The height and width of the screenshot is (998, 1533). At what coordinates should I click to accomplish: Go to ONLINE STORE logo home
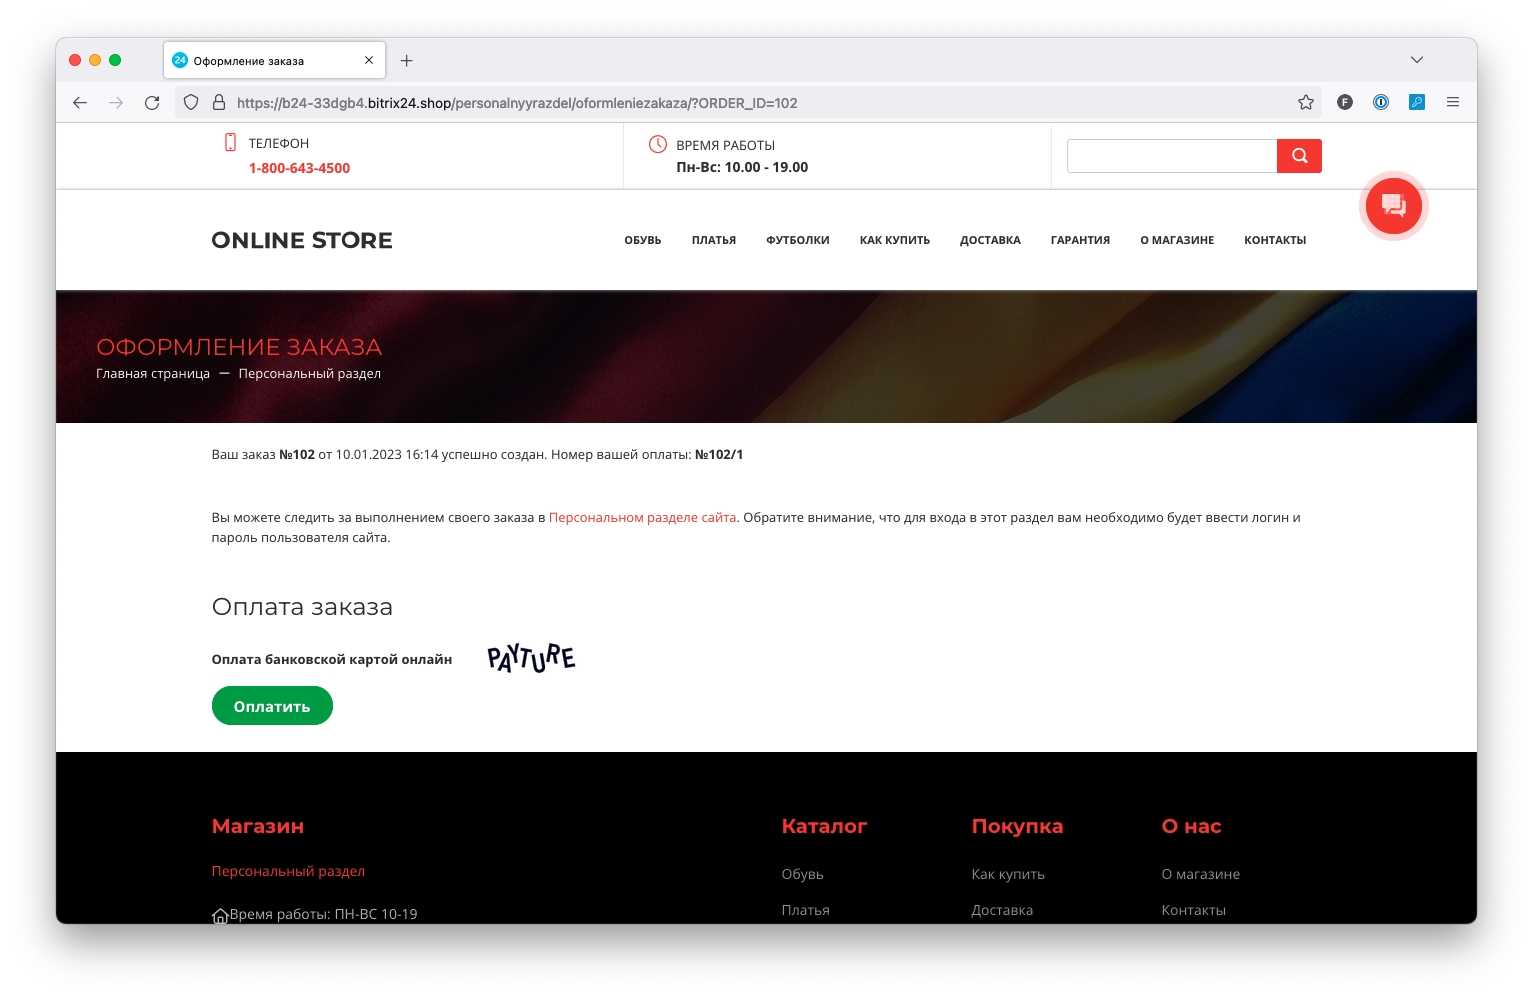tap(302, 240)
